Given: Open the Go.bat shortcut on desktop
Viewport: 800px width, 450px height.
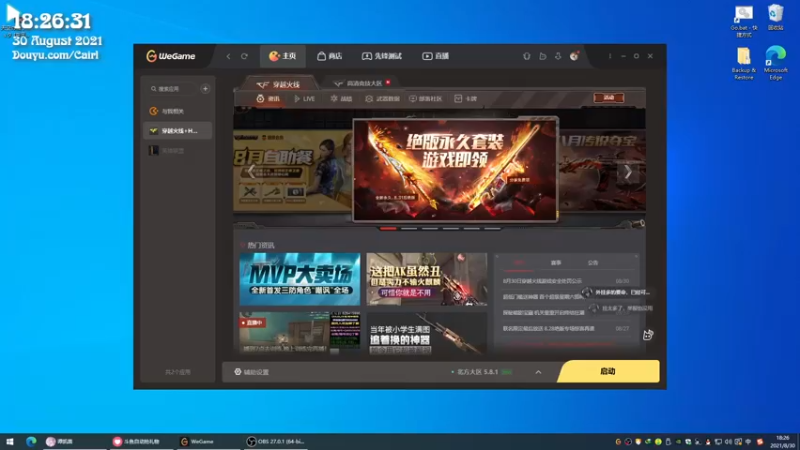Looking at the screenshot, I should 744,21.
